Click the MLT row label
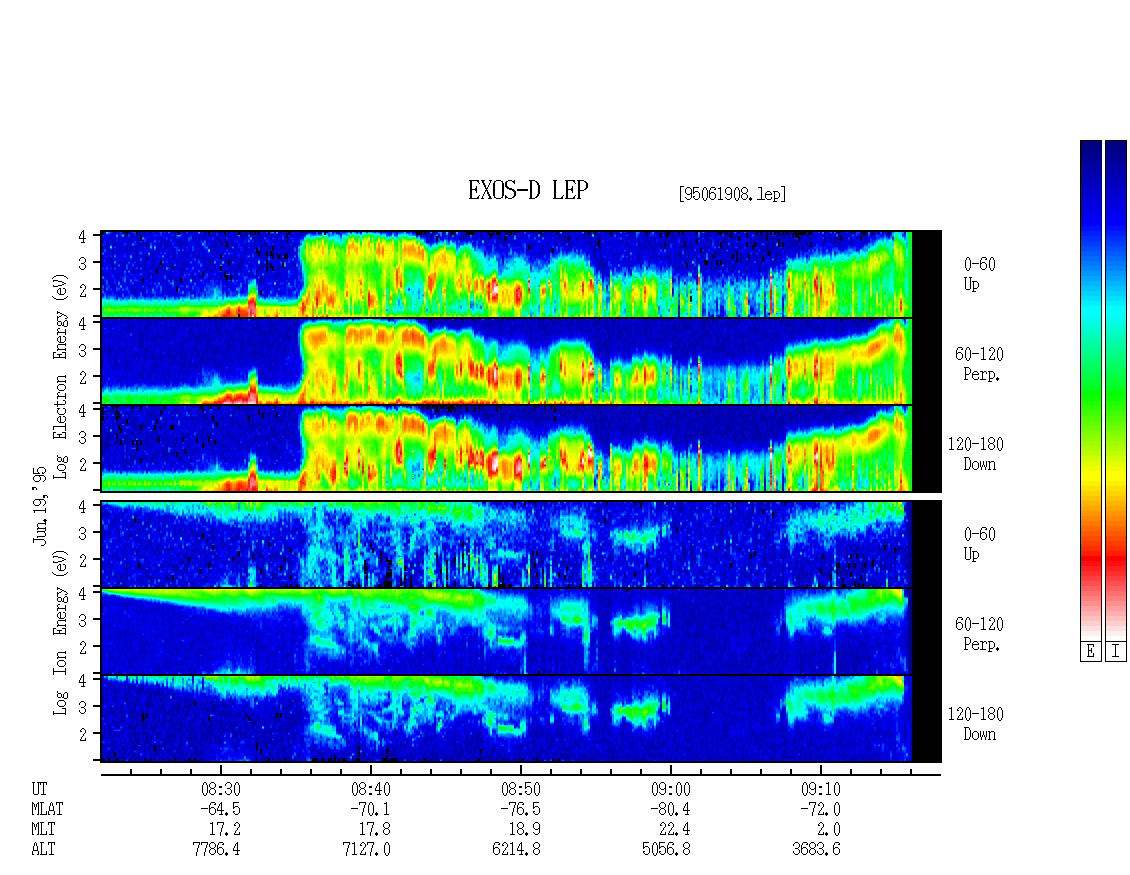 point(43,830)
